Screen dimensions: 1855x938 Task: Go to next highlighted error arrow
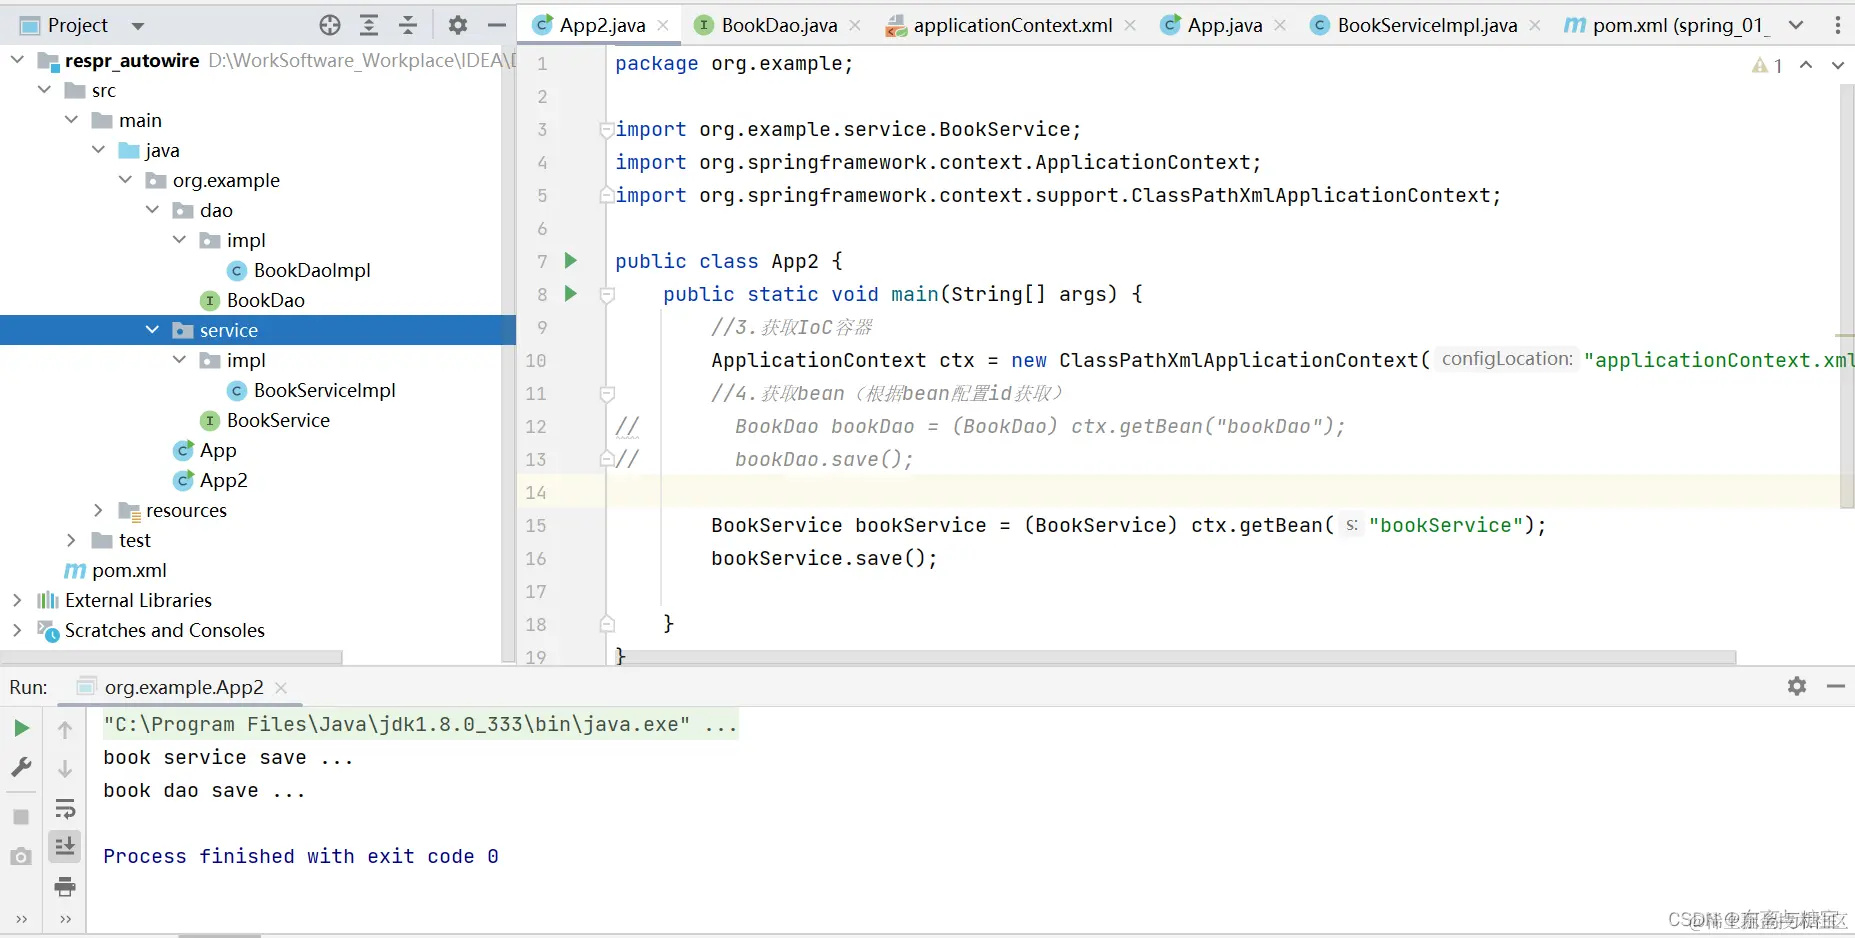1838,65
